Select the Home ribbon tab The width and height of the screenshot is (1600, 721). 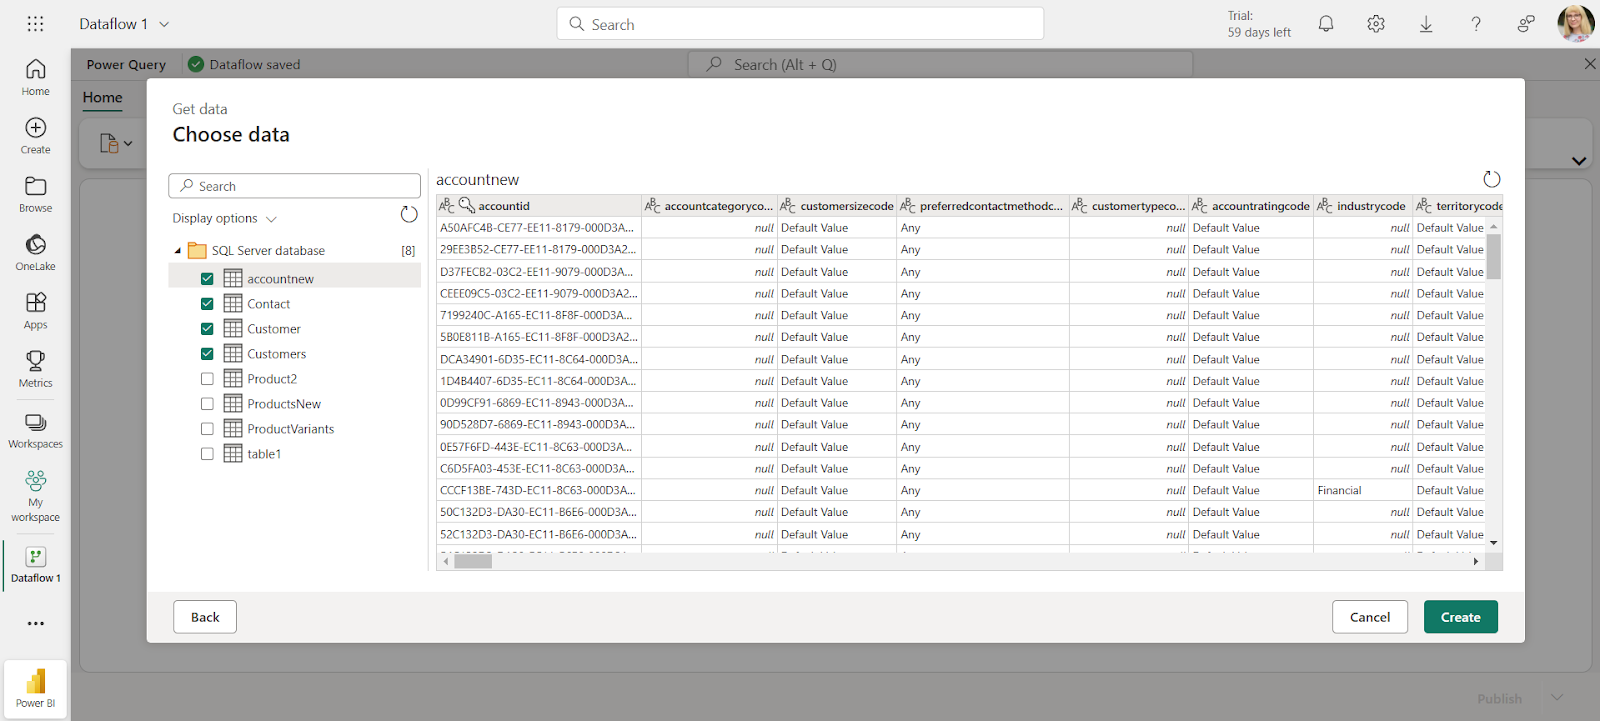point(102,98)
